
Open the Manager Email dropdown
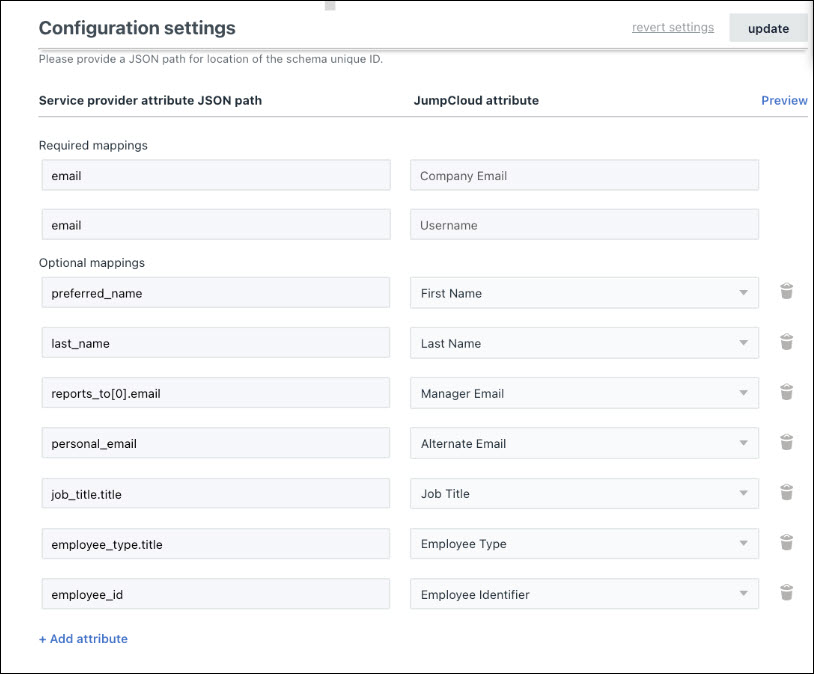[x=584, y=393]
